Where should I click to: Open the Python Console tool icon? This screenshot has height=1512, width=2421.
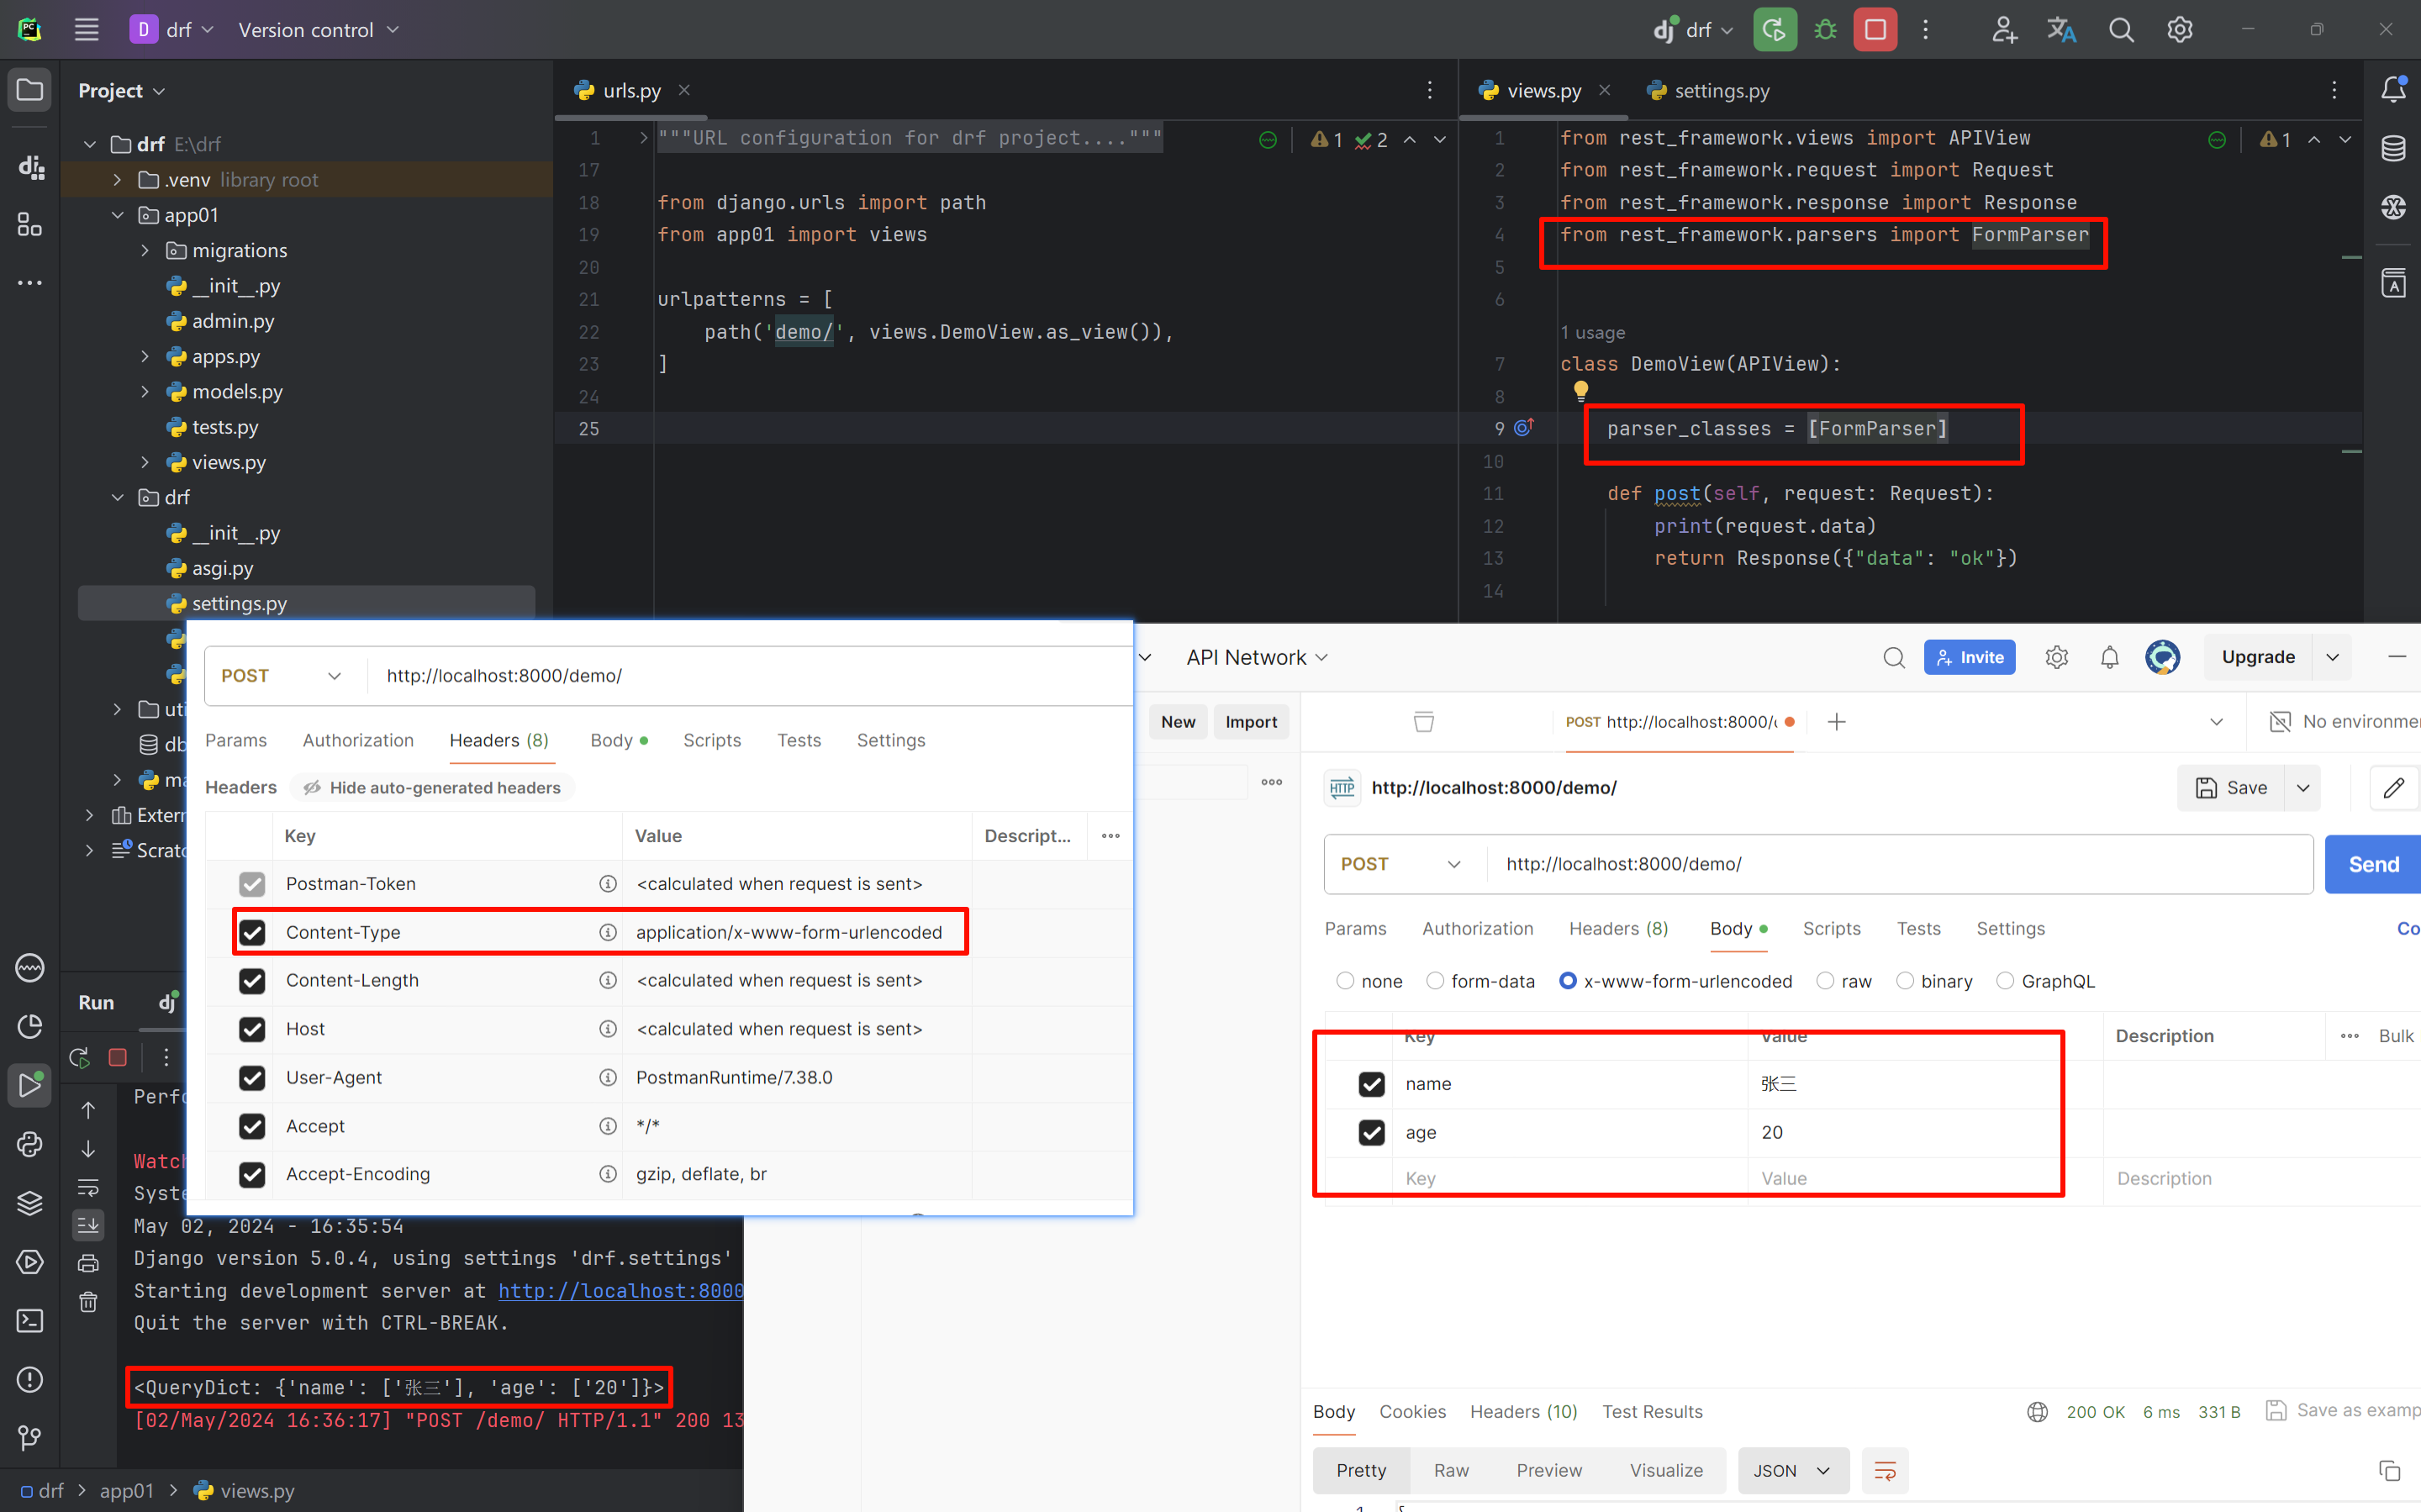(30, 1144)
